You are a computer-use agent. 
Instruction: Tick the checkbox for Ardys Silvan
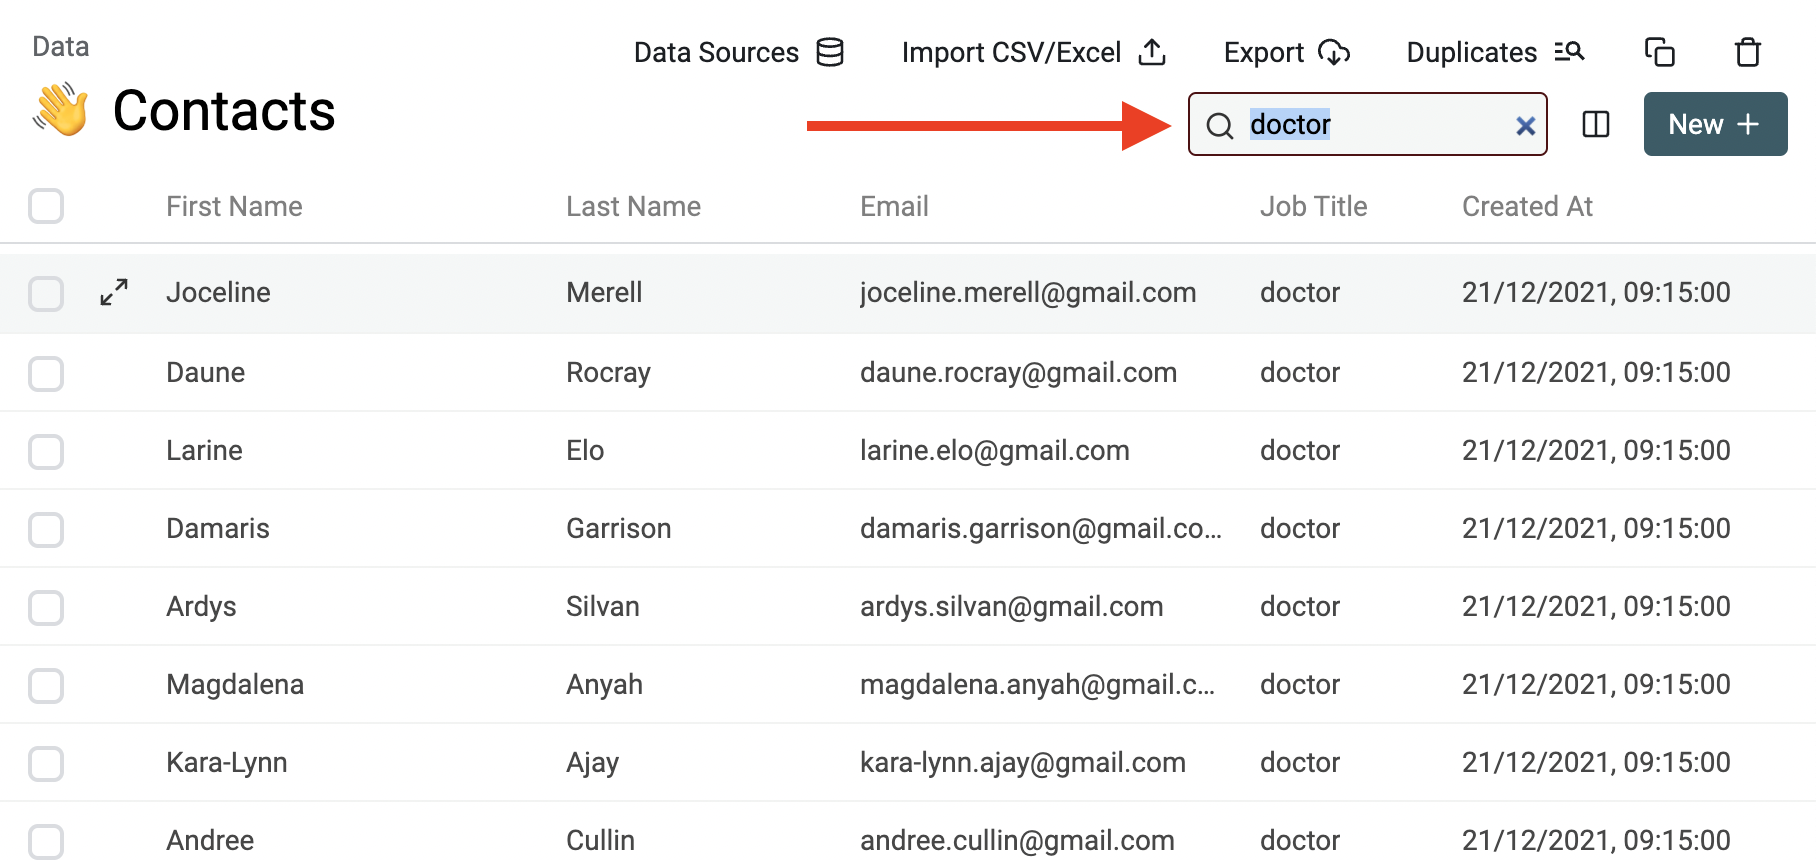(x=46, y=608)
